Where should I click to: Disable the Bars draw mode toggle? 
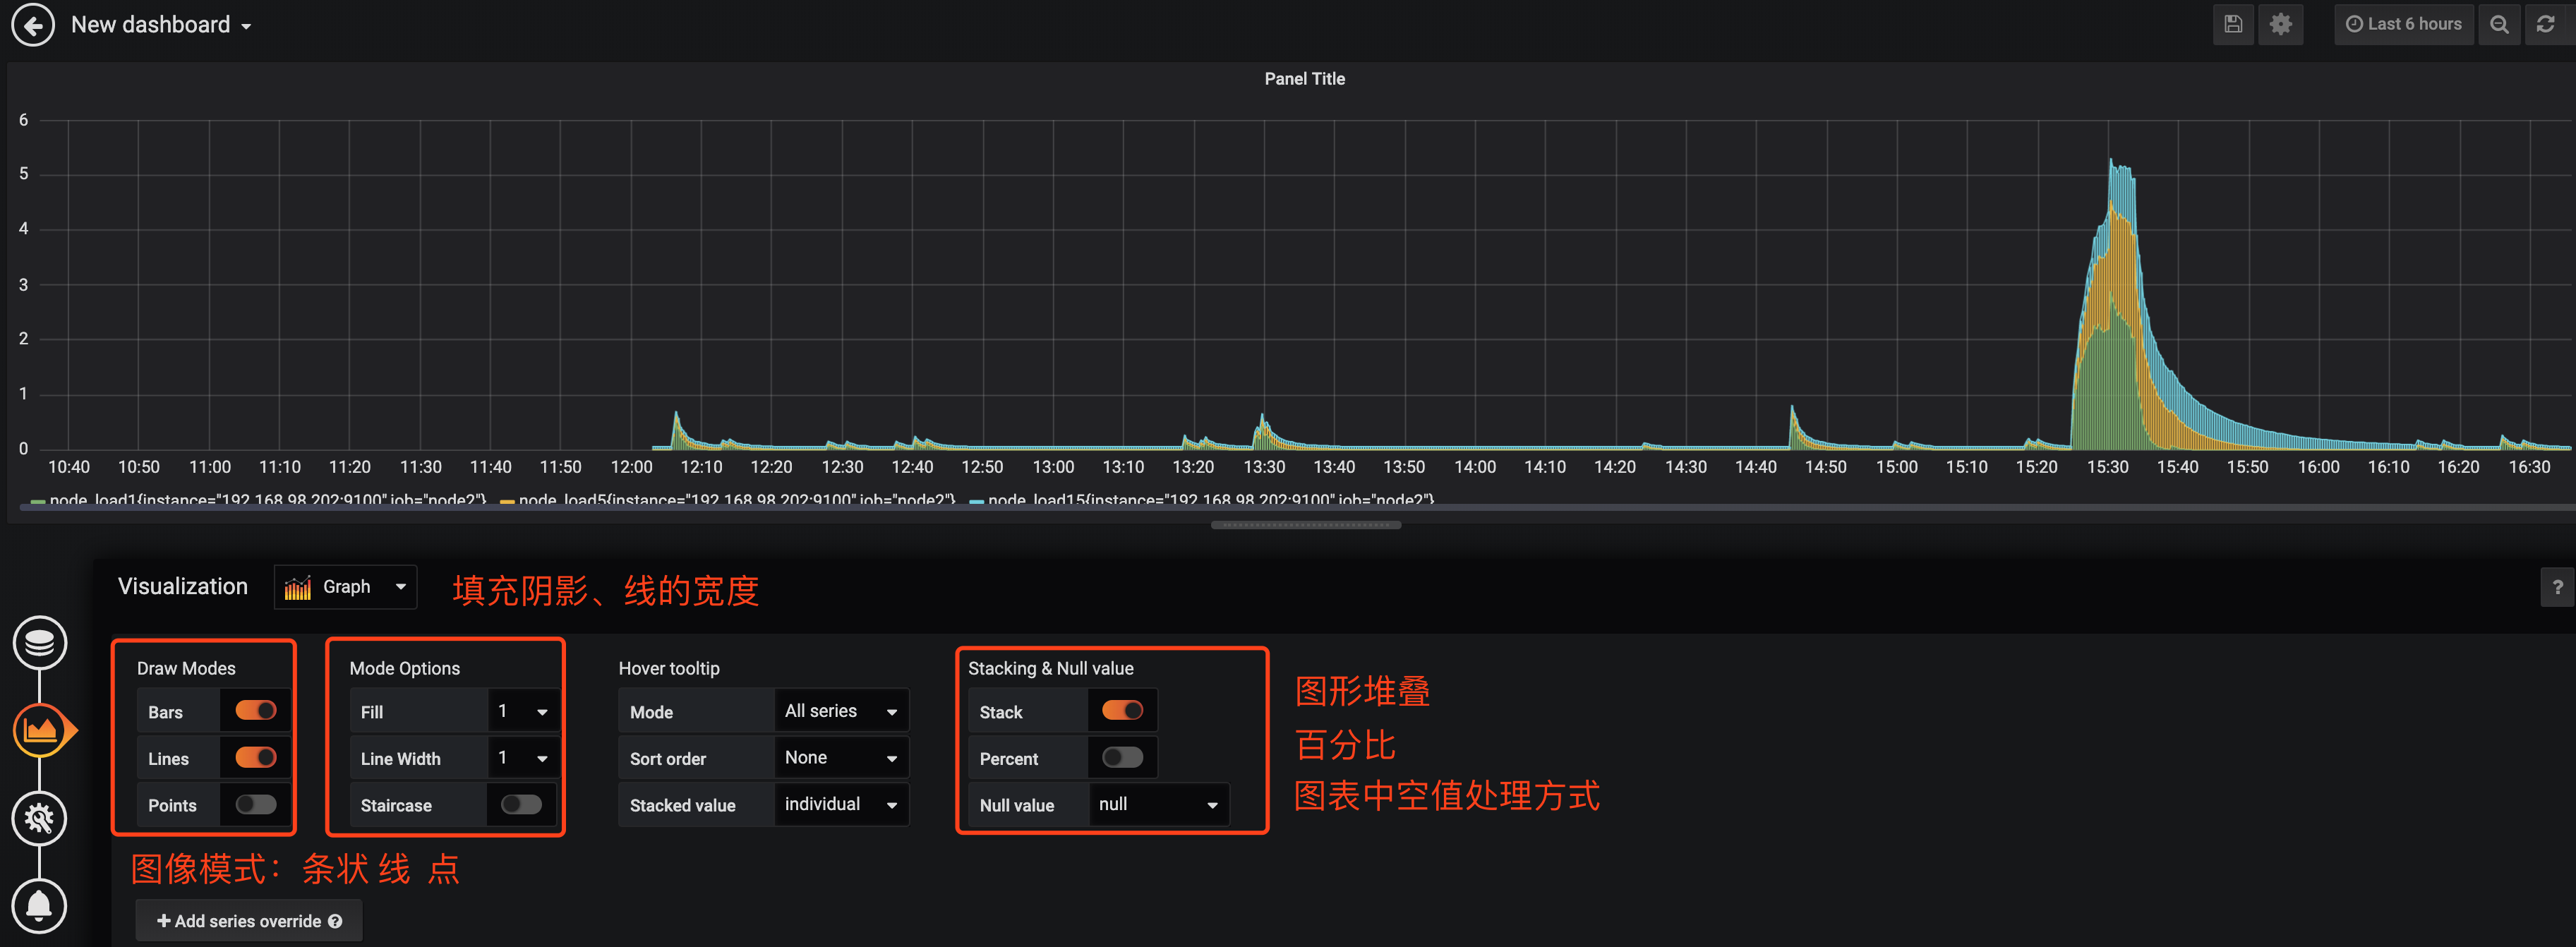(255, 710)
